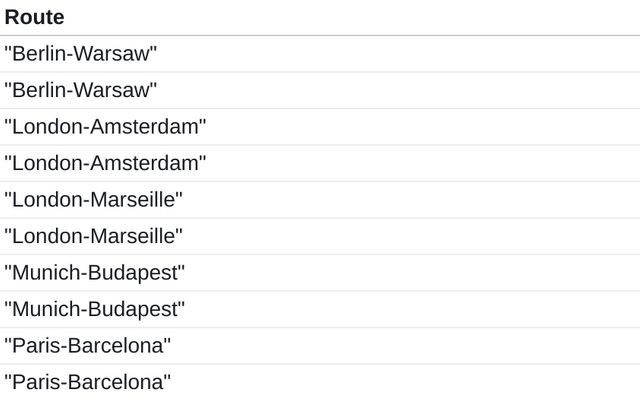Select the last "Paris-Barcelona" row
This screenshot has width=640, height=400.
88,382
